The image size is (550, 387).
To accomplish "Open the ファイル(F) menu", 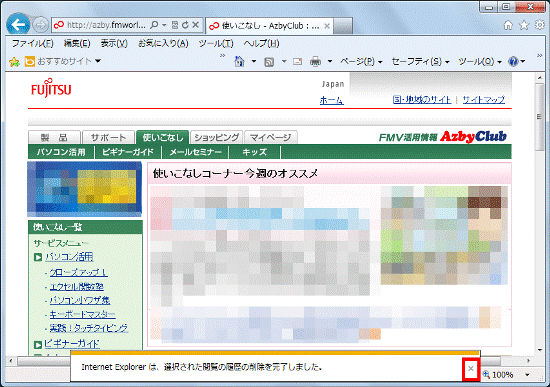I will 33,44.
